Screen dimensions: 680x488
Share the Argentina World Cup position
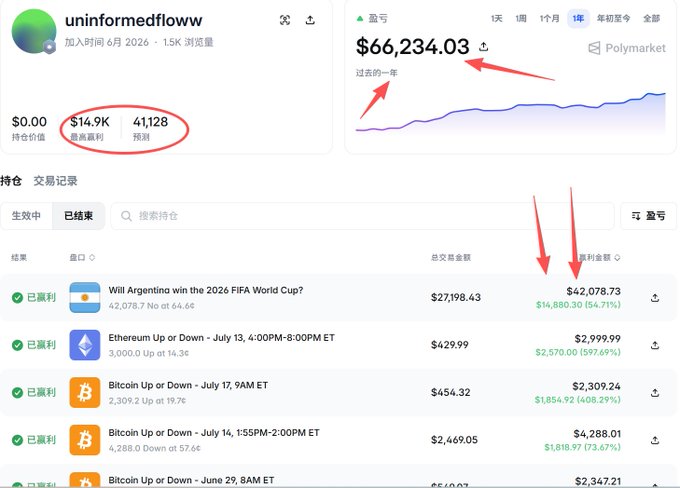click(x=655, y=298)
